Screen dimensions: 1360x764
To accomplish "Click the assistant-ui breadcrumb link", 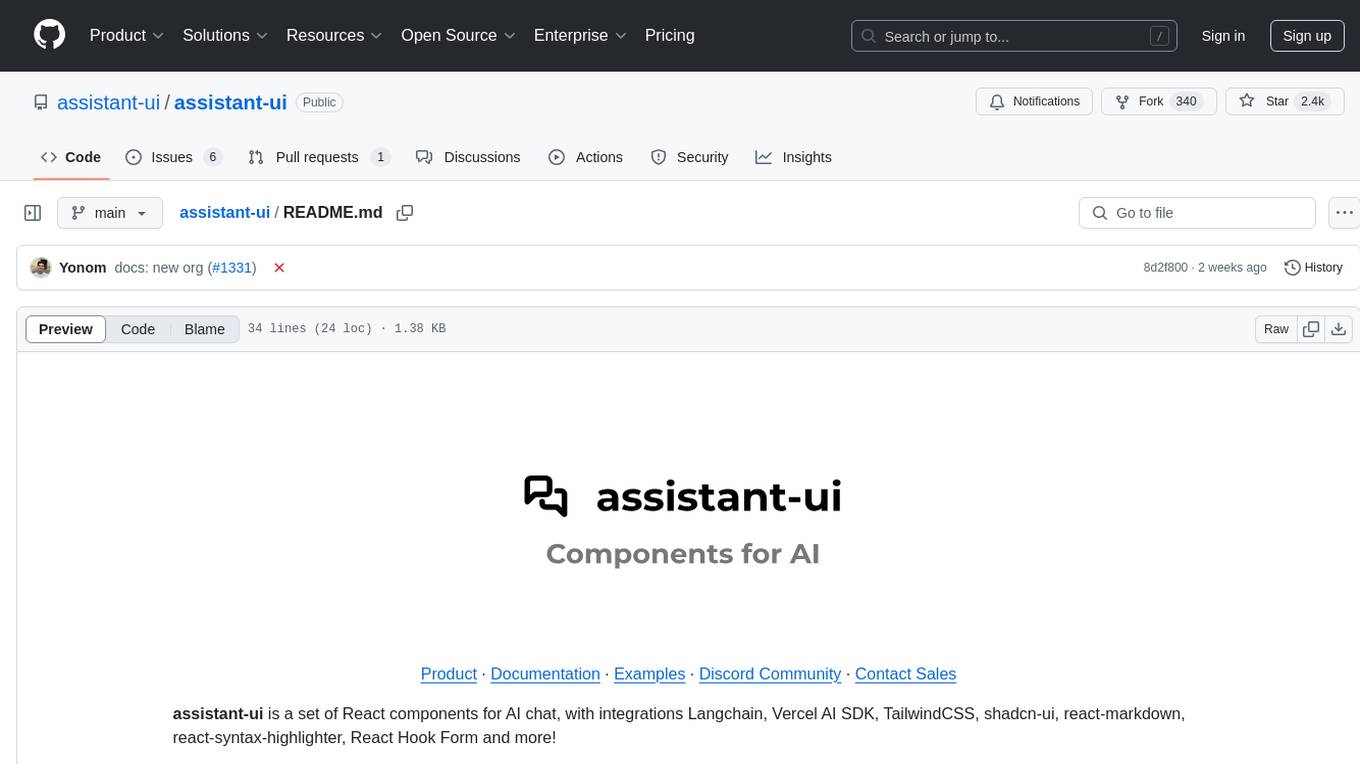I will (x=225, y=212).
